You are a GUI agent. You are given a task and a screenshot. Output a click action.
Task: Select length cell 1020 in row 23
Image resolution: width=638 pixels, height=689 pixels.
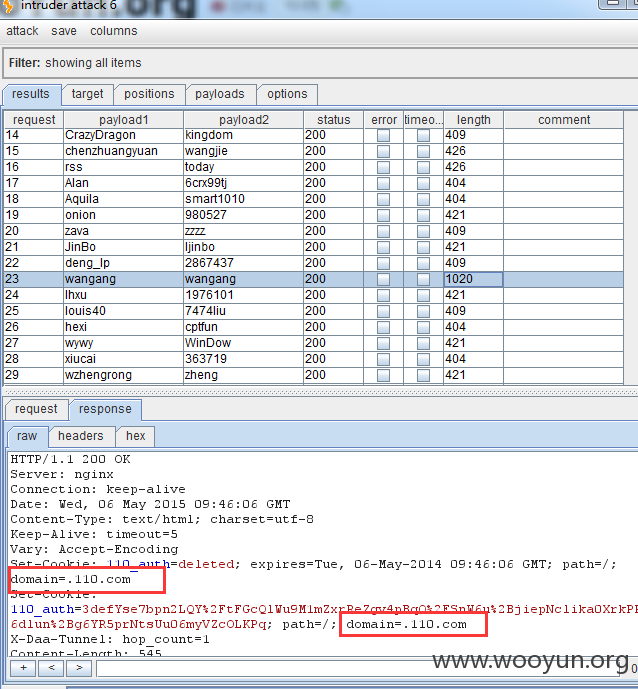pyautogui.click(x=473, y=279)
